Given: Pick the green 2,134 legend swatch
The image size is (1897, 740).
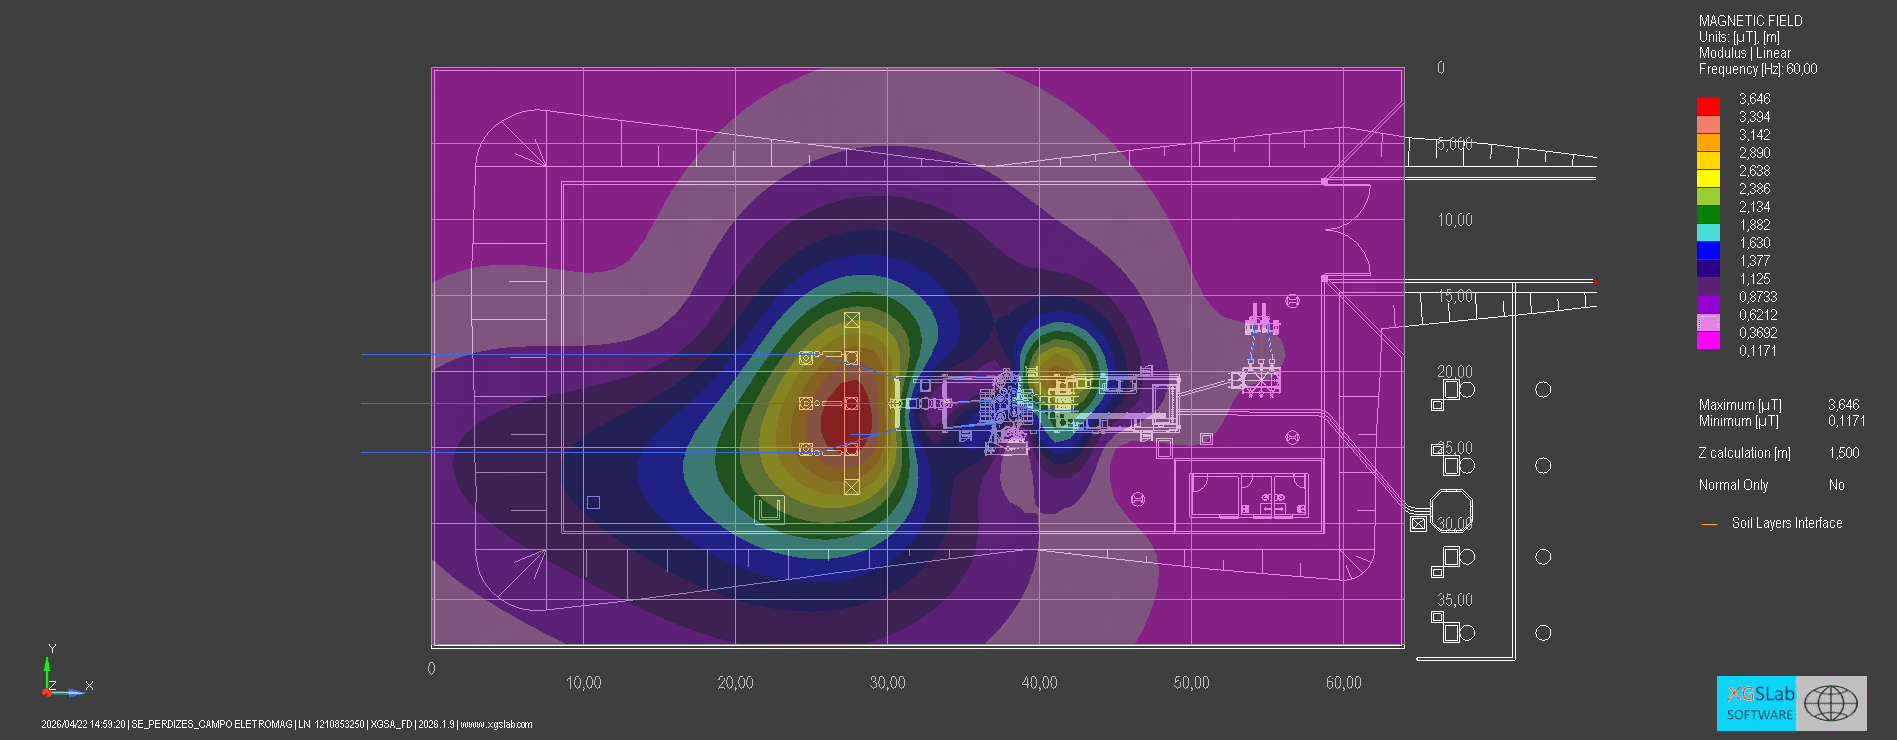Looking at the screenshot, I should pyautogui.click(x=1708, y=214).
